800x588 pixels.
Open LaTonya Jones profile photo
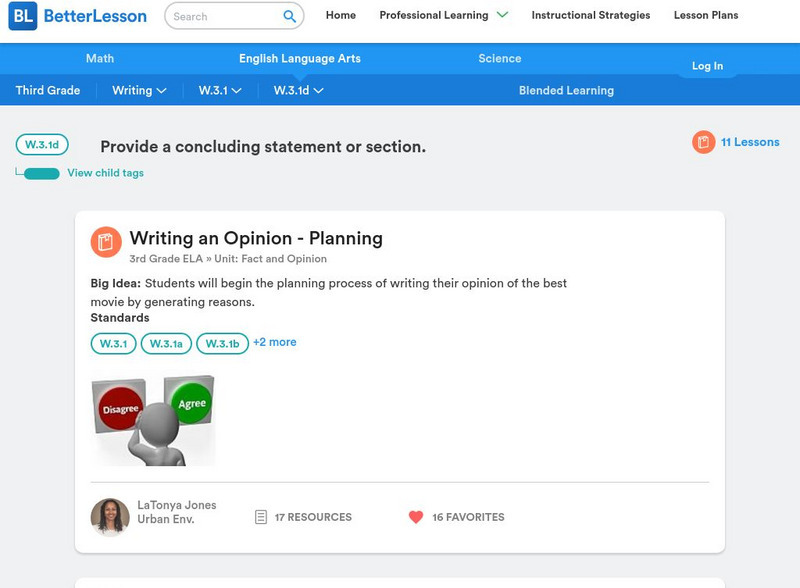110,517
